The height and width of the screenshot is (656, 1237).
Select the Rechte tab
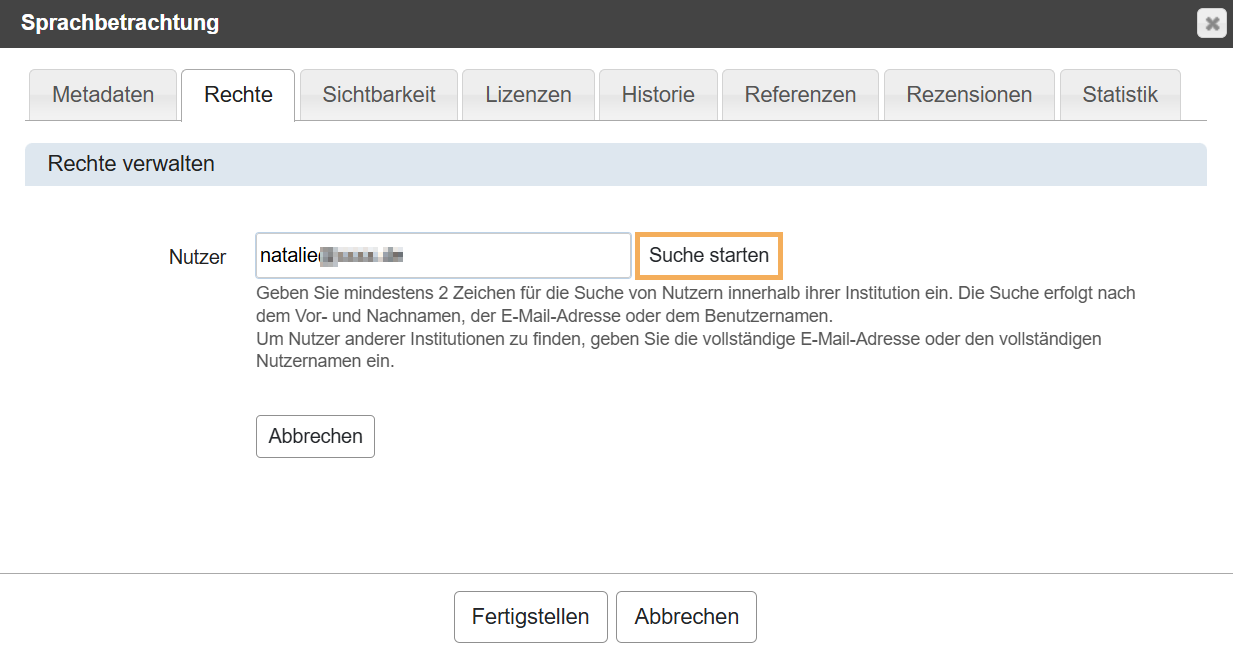click(237, 94)
